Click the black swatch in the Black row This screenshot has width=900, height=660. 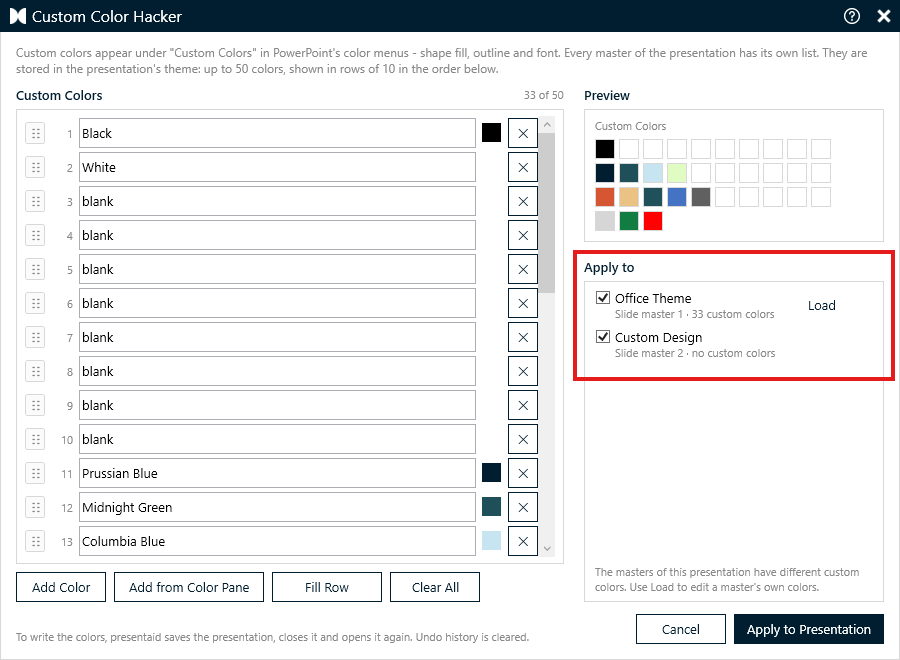[x=491, y=133]
